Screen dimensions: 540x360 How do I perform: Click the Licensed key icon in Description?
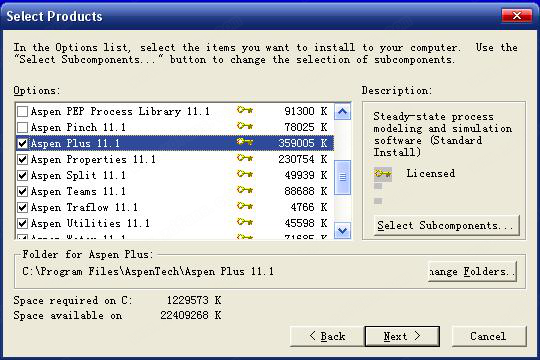pos(383,174)
